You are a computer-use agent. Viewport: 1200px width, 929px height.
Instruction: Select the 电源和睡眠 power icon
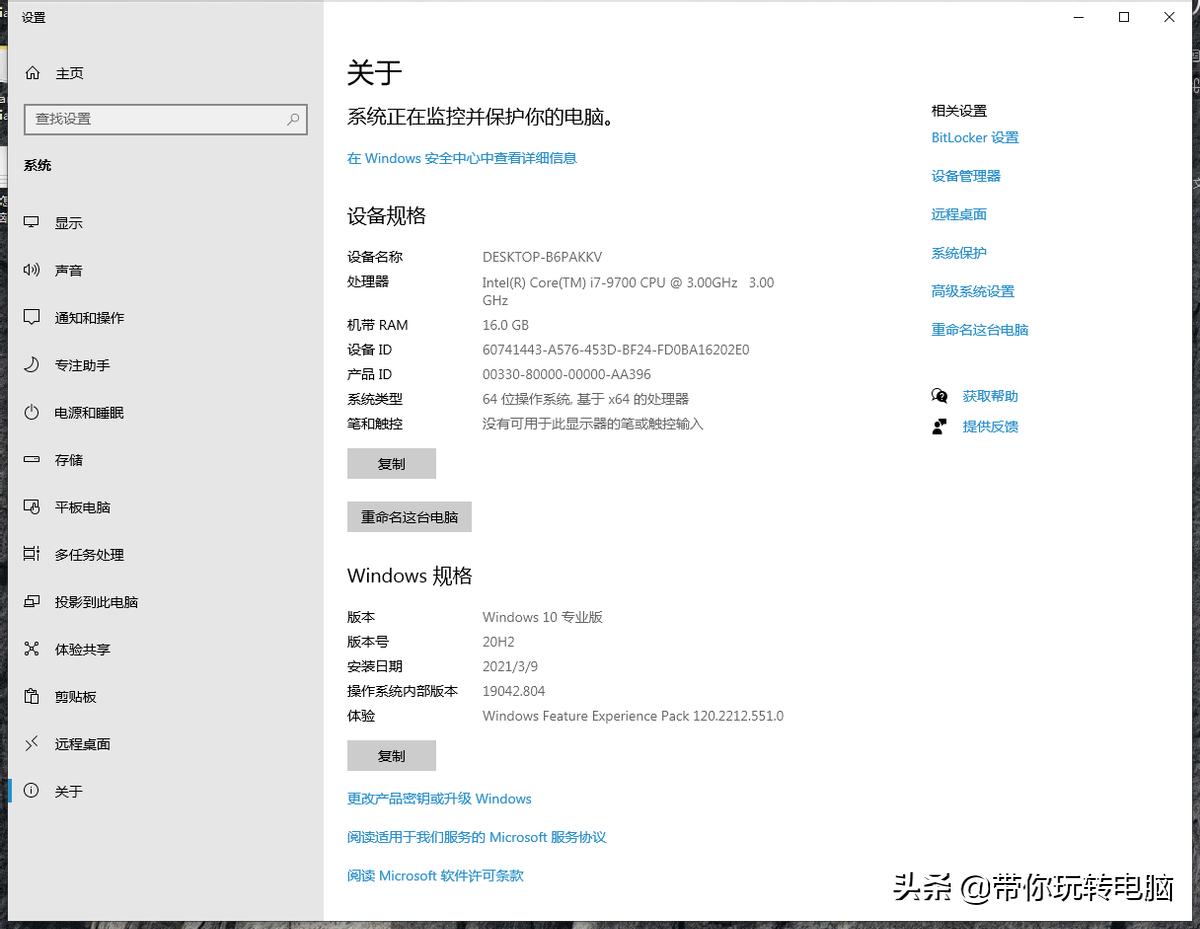(x=30, y=412)
